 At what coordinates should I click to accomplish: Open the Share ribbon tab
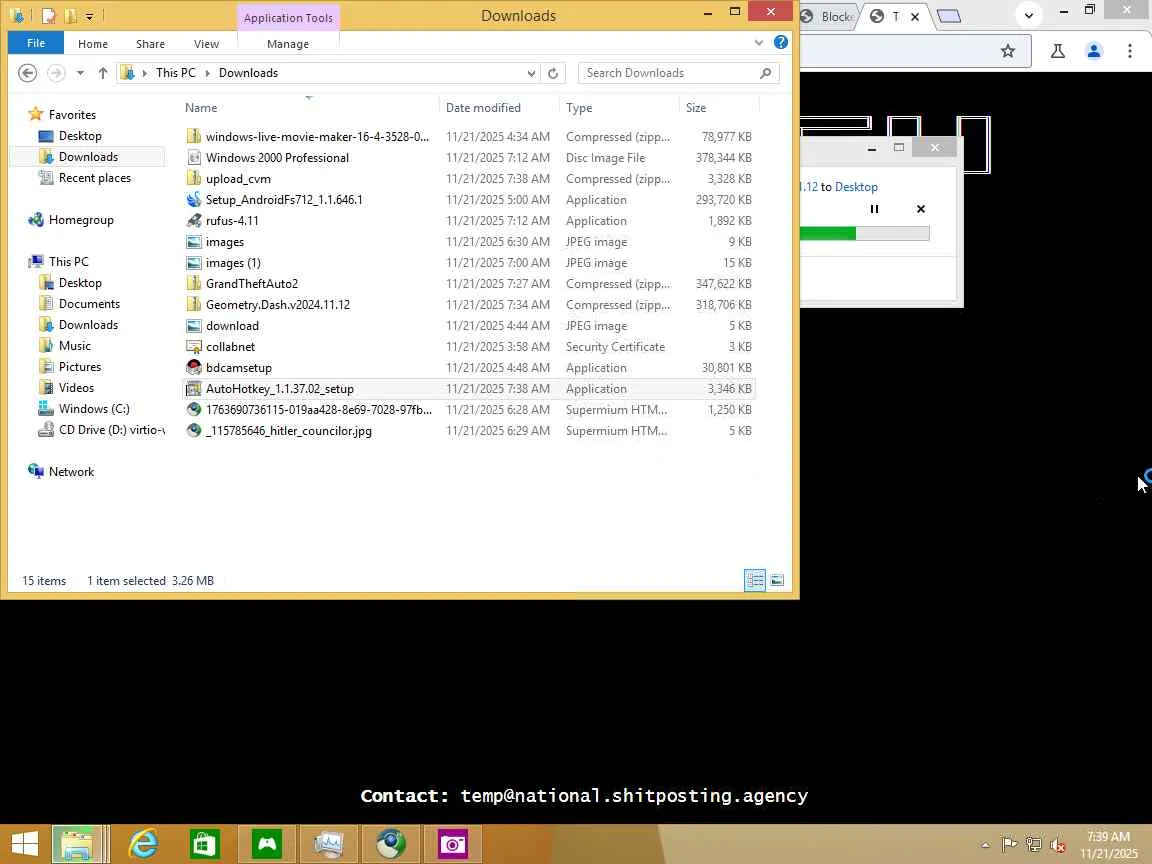[150, 44]
